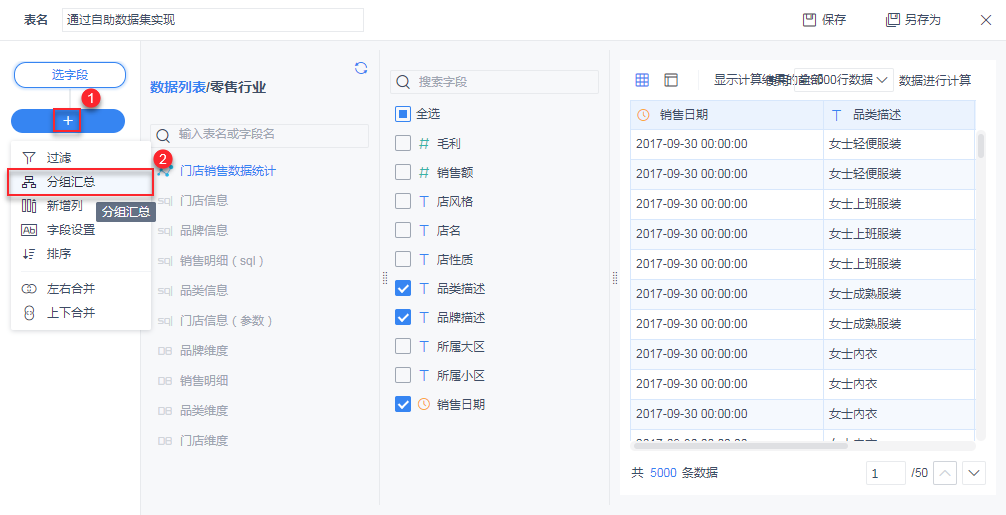
Task: Check the 所属大区 field
Action: pyautogui.click(x=403, y=346)
